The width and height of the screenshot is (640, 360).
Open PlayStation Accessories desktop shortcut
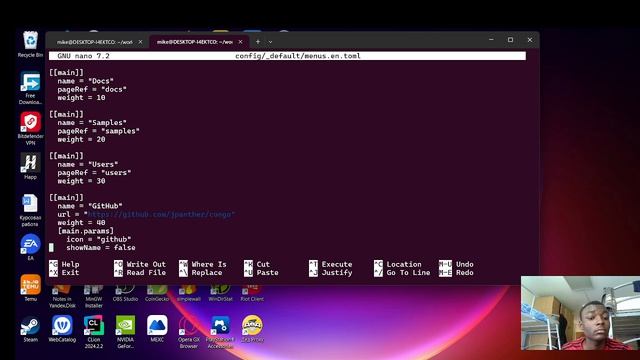(x=220, y=331)
